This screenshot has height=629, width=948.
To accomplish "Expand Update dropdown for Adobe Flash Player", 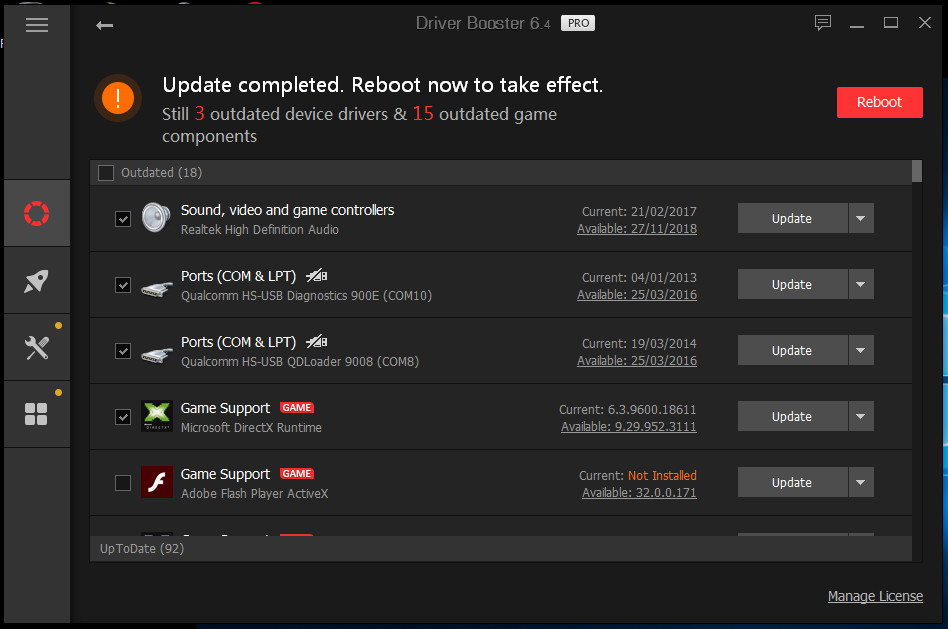I will [x=861, y=482].
